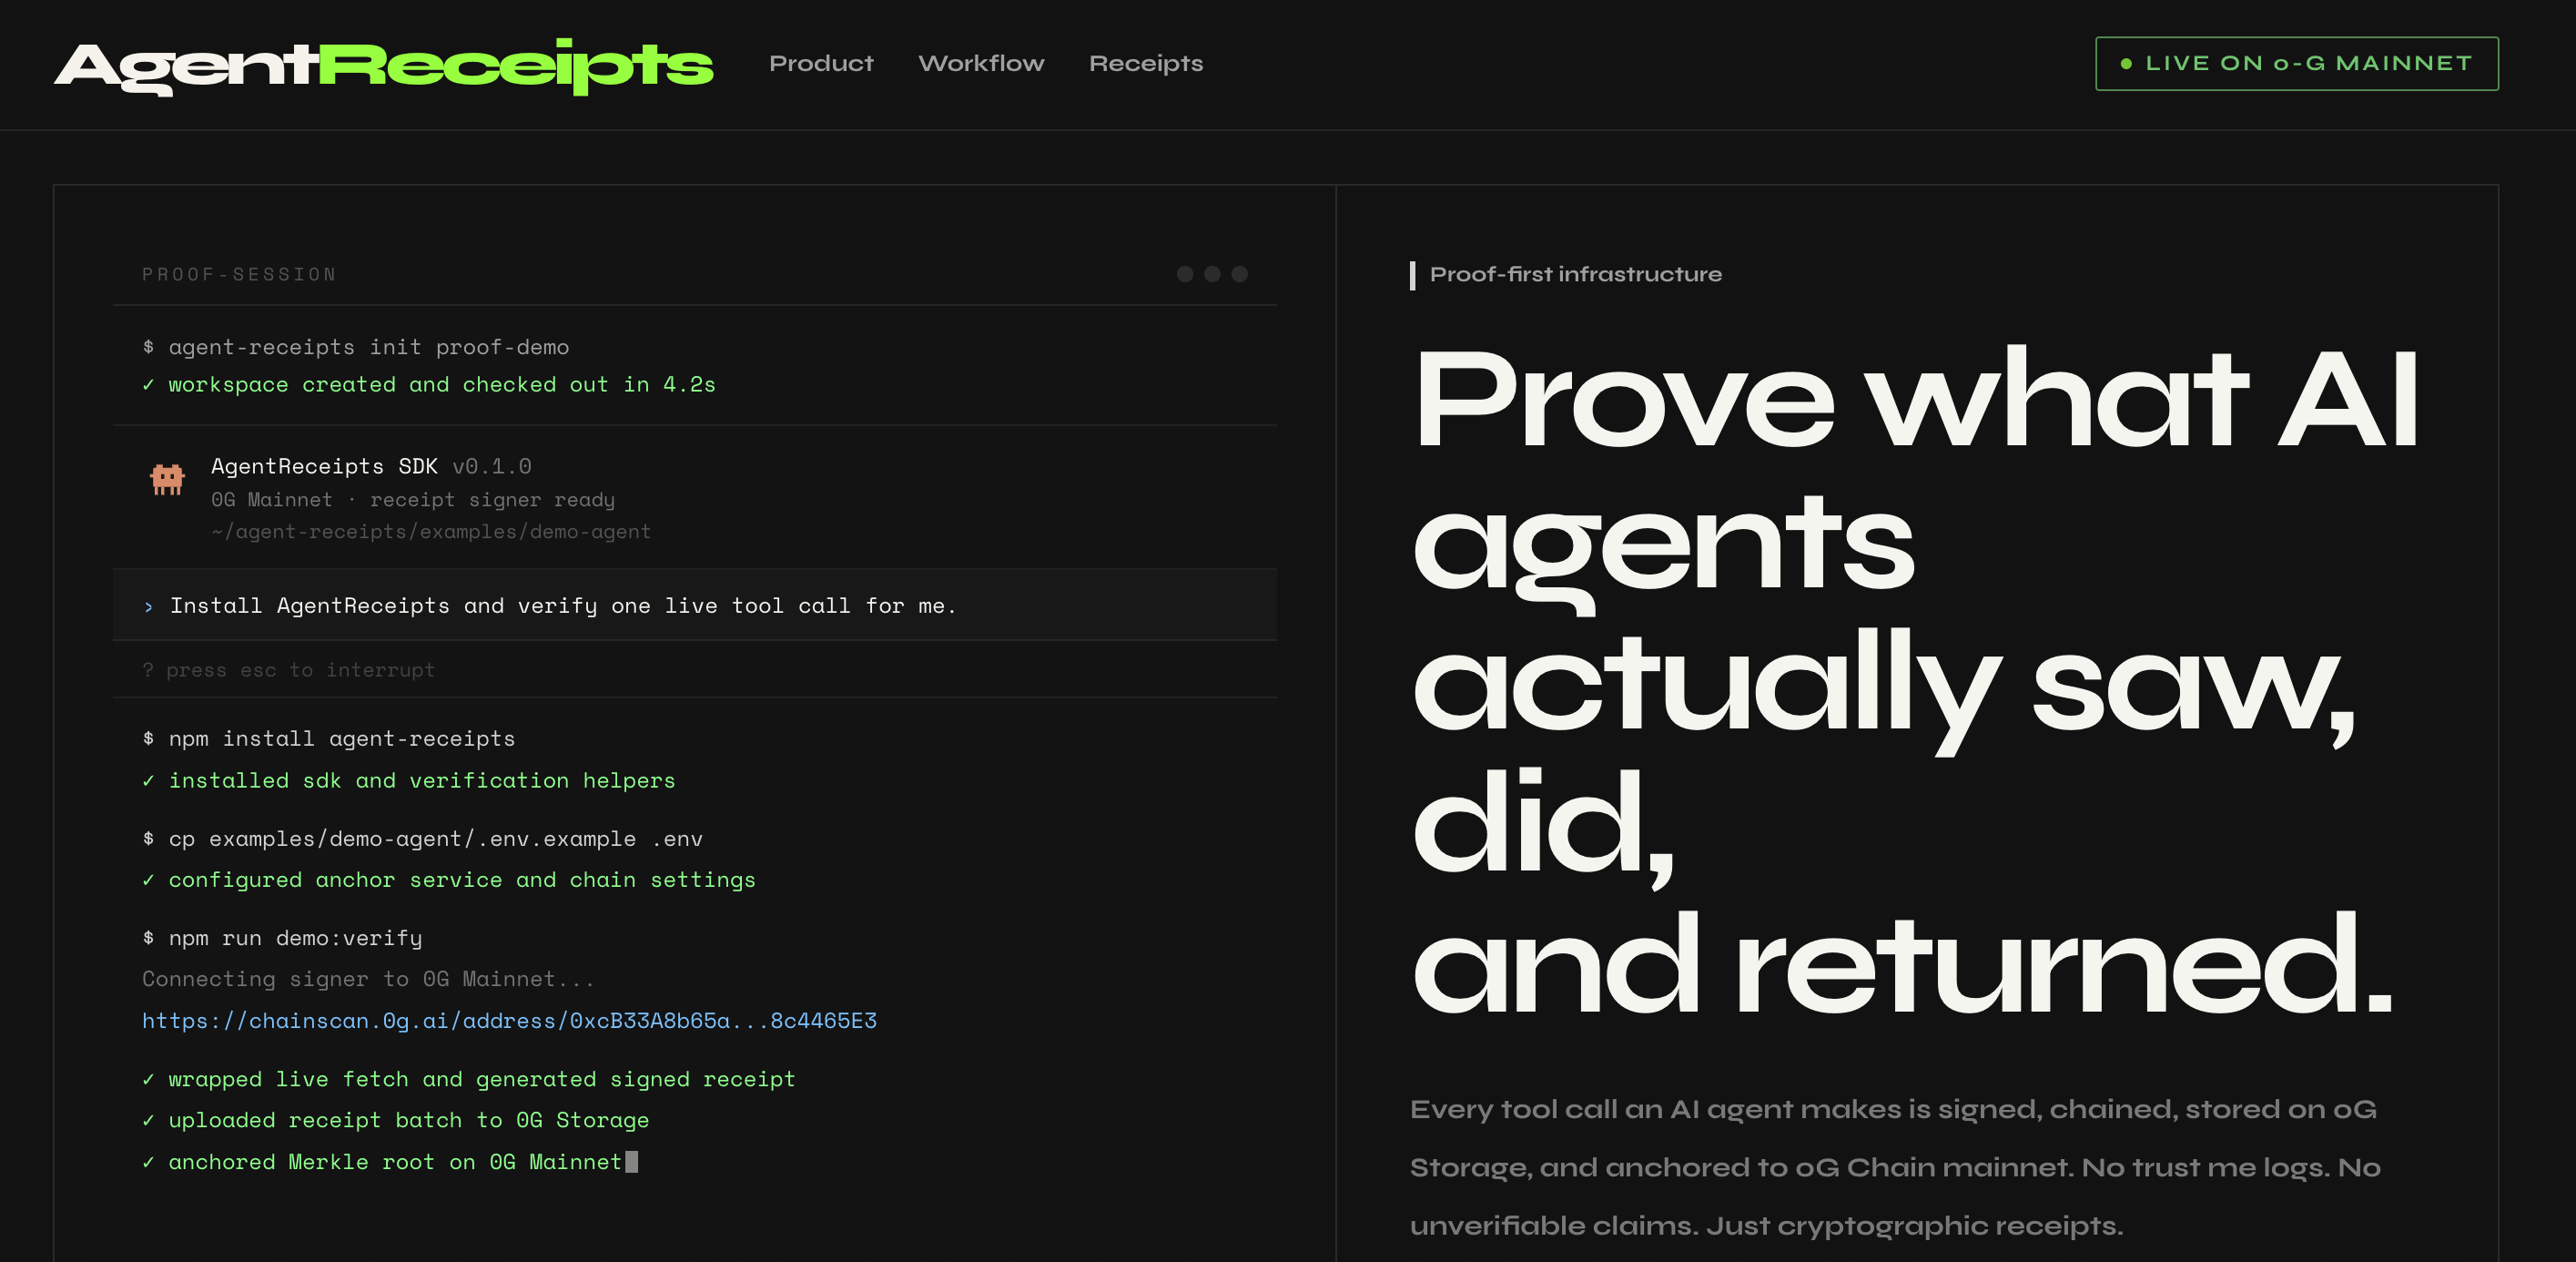Open the chainscan.0g.ai address link
The image size is (2576, 1262).
(509, 1020)
